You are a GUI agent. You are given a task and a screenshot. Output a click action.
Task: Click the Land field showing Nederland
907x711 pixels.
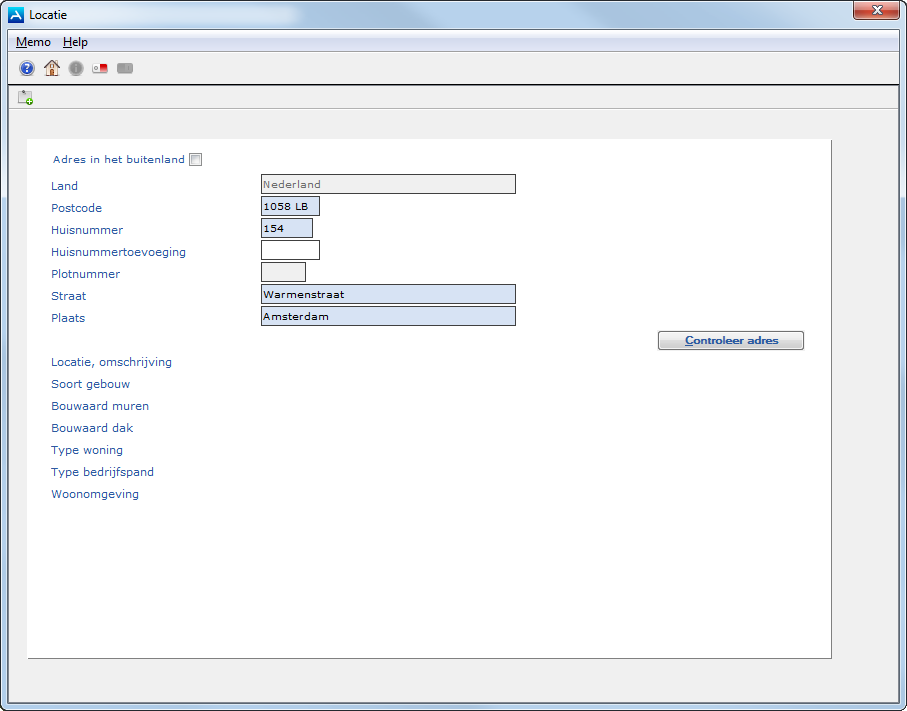click(x=388, y=184)
